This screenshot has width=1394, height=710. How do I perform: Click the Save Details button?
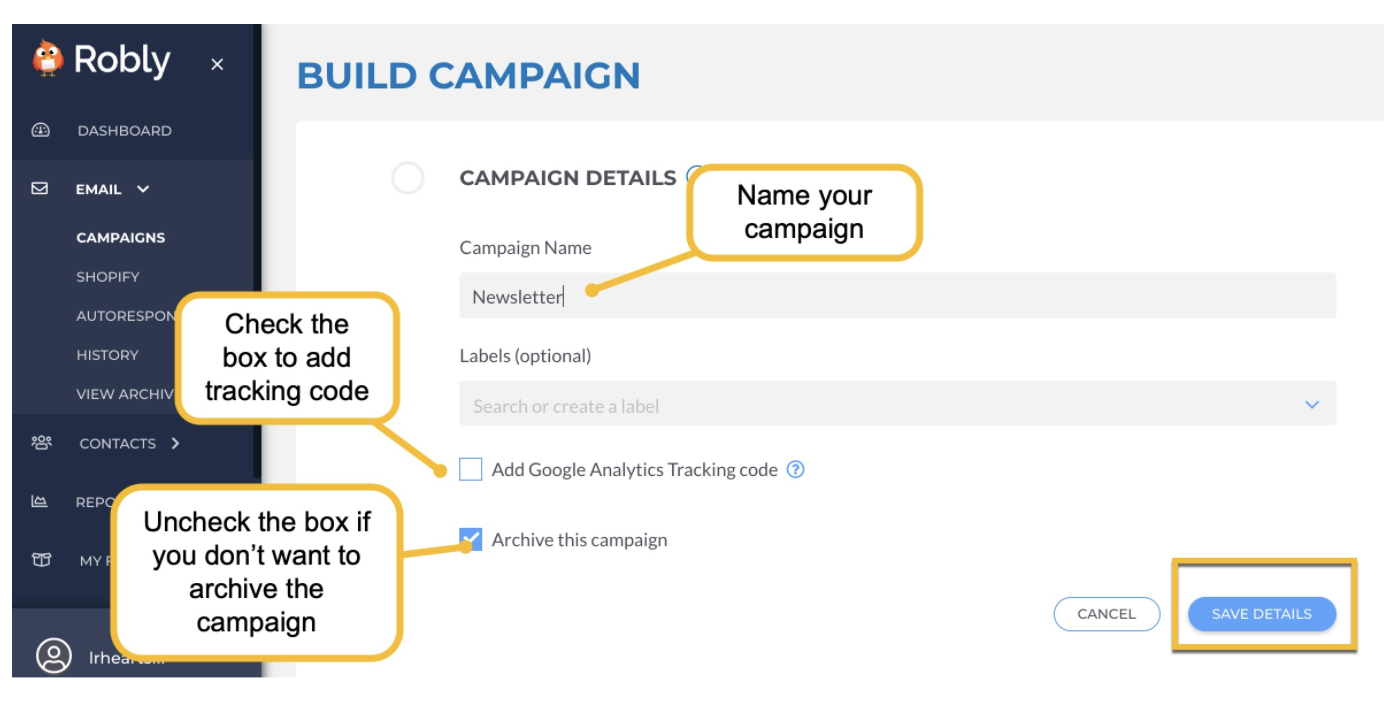tap(1262, 614)
